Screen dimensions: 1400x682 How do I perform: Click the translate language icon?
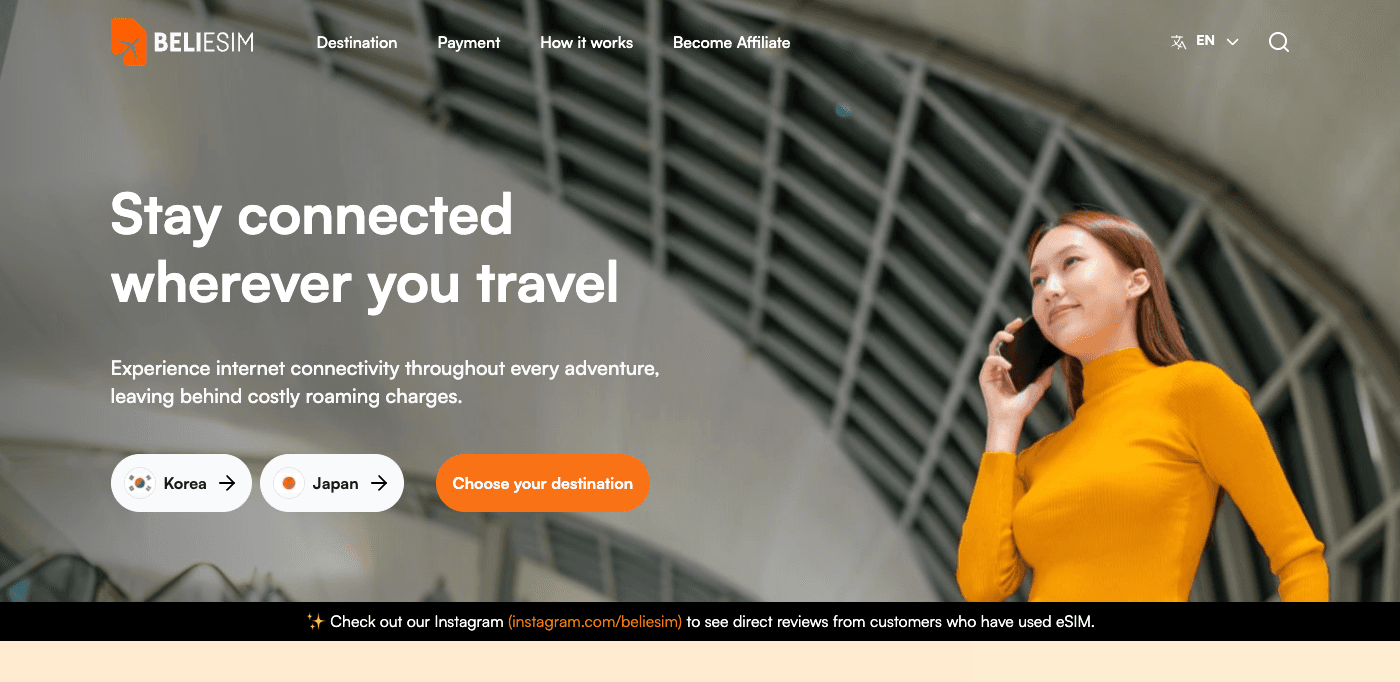coord(1179,42)
